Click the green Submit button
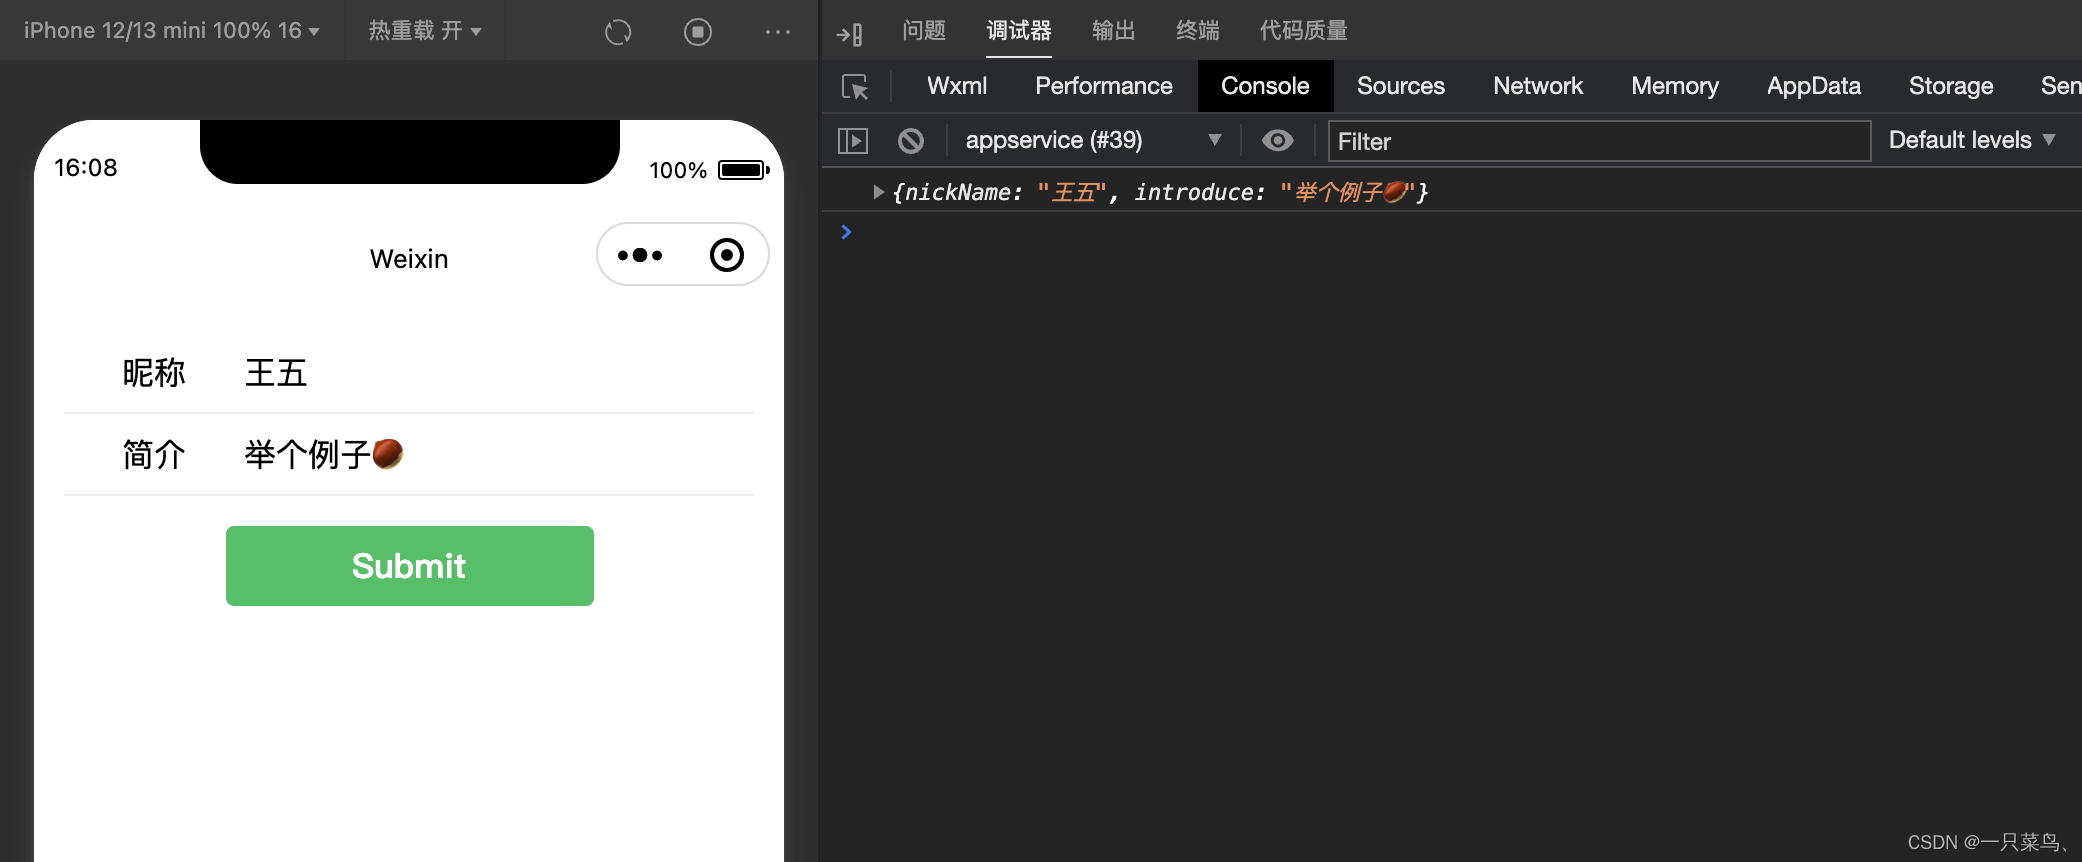 [x=410, y=566]
